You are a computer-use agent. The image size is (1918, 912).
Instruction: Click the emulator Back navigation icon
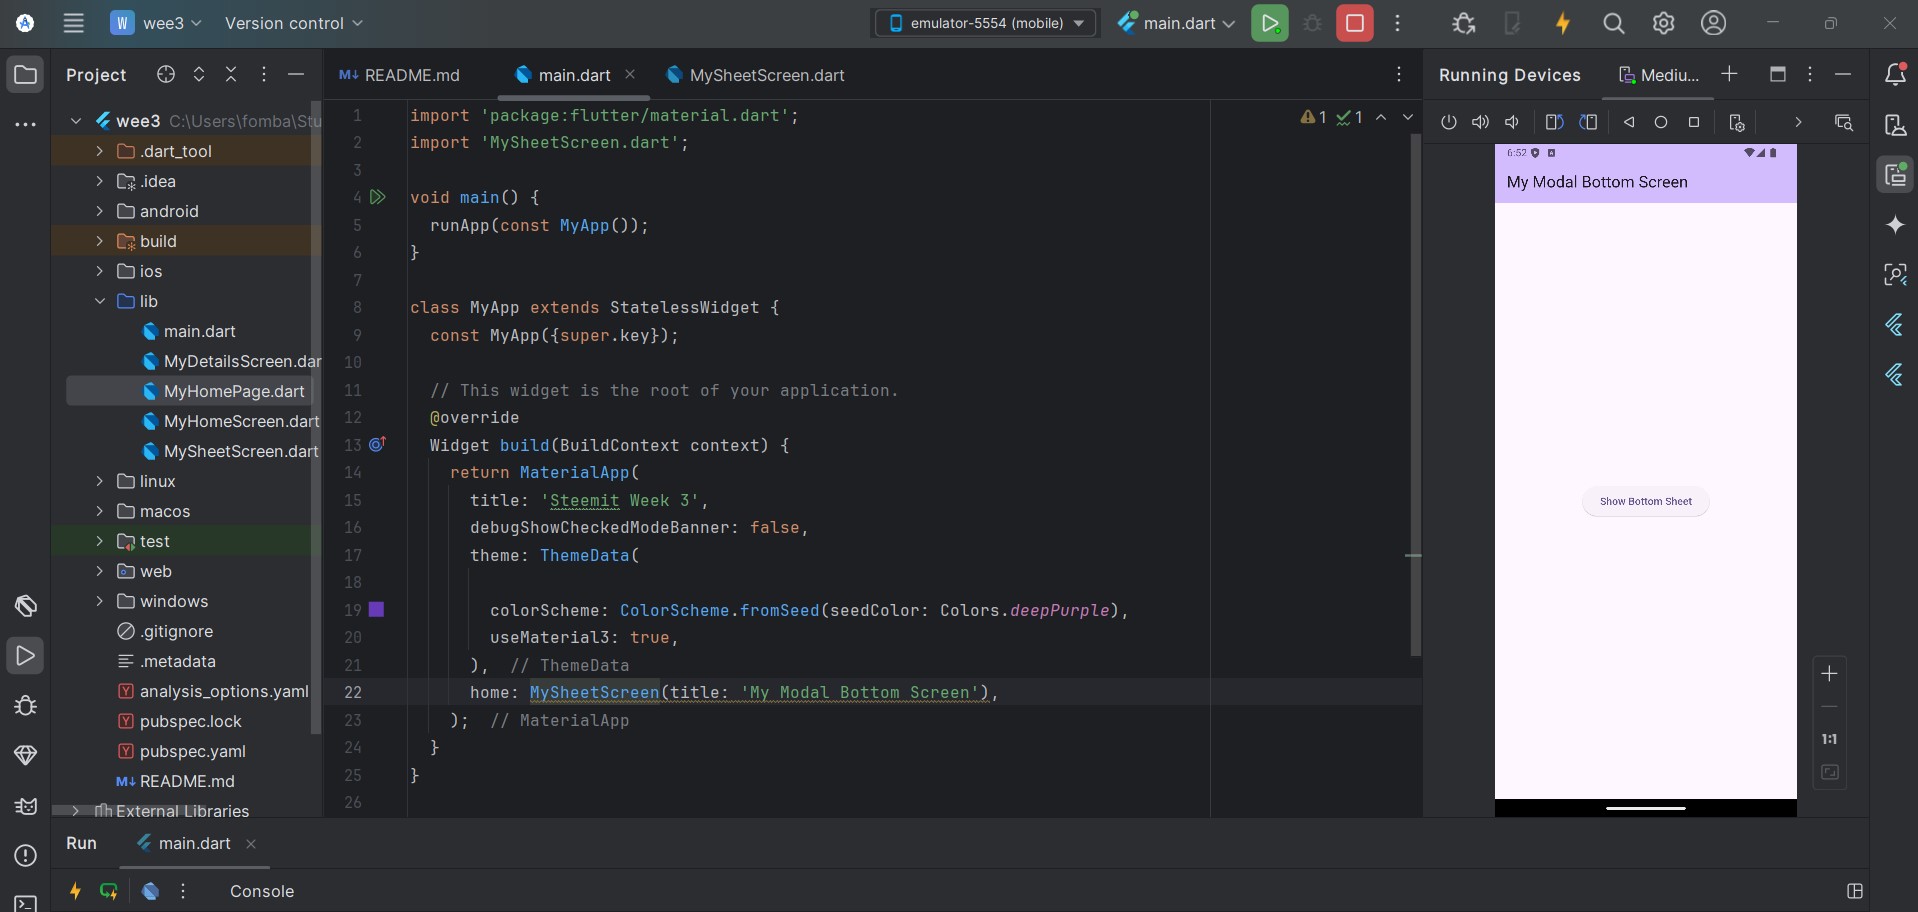point(1629,122)
